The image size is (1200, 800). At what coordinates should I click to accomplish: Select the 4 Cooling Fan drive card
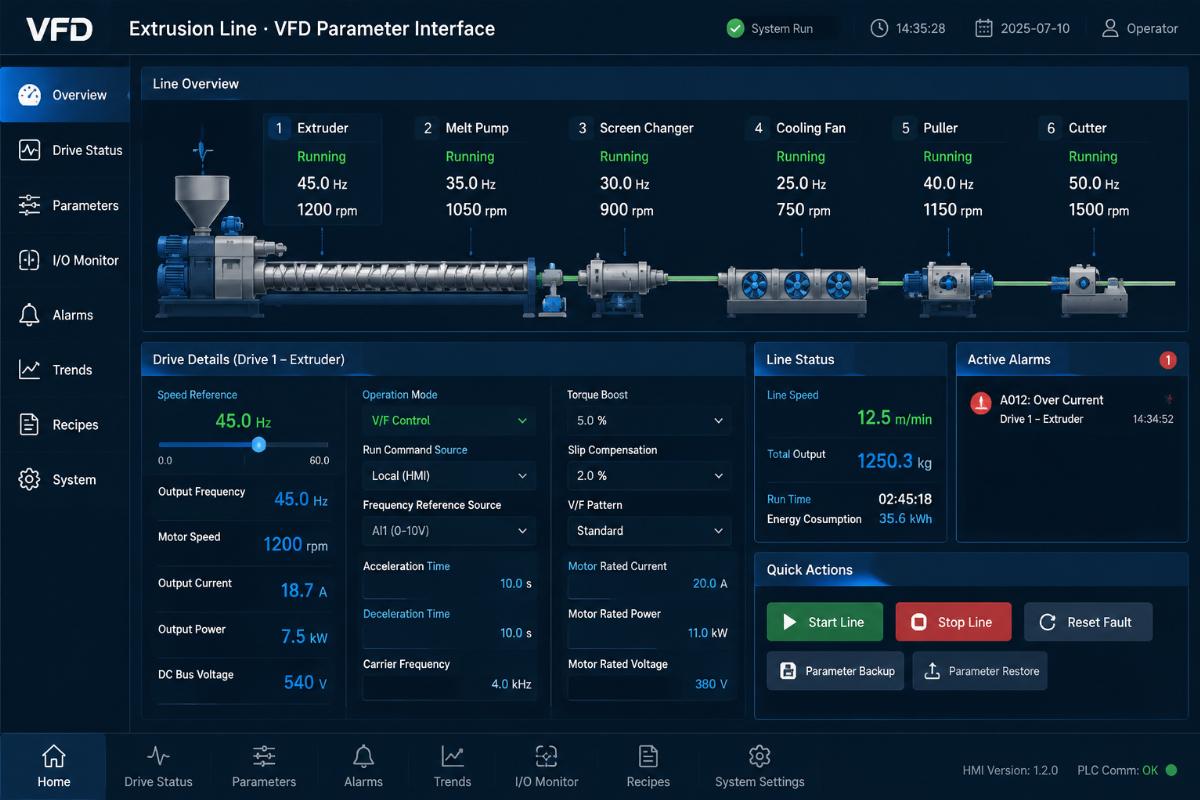click(801, 169)
